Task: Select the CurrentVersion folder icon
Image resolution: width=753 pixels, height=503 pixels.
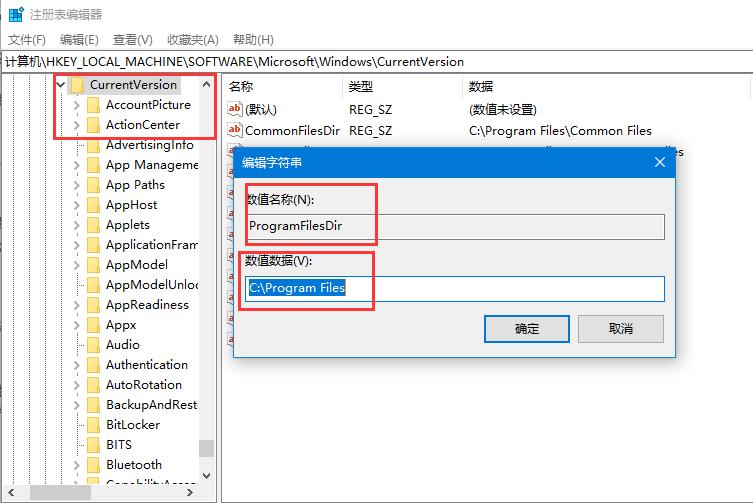Action: click(77, 85)
